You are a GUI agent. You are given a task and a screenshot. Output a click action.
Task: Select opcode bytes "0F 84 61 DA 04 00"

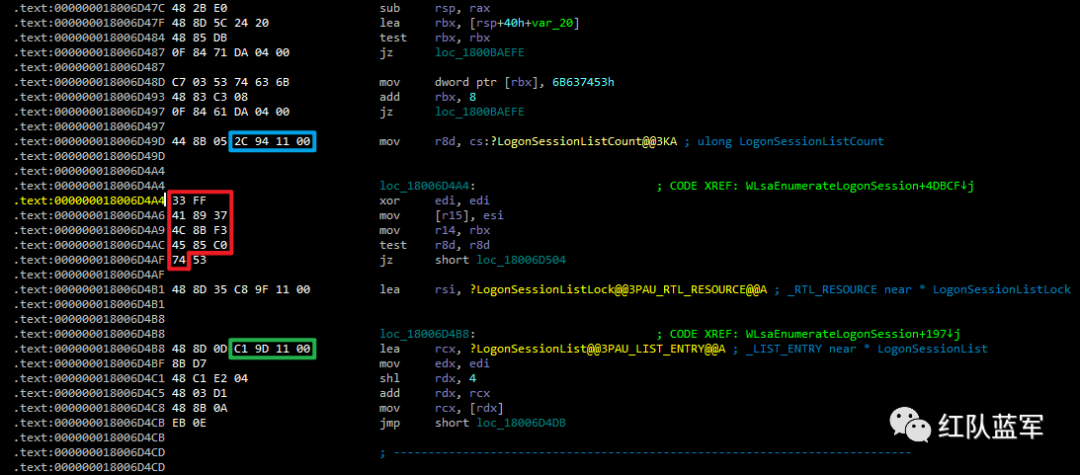231,112
